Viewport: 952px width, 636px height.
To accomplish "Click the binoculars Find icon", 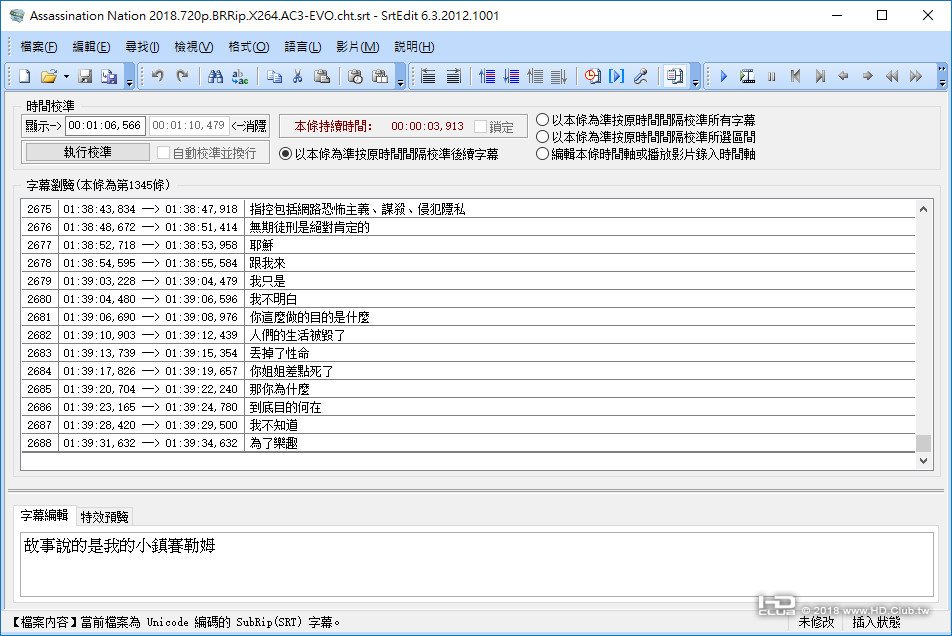I will pyautogui.click(x=215, y=76).
